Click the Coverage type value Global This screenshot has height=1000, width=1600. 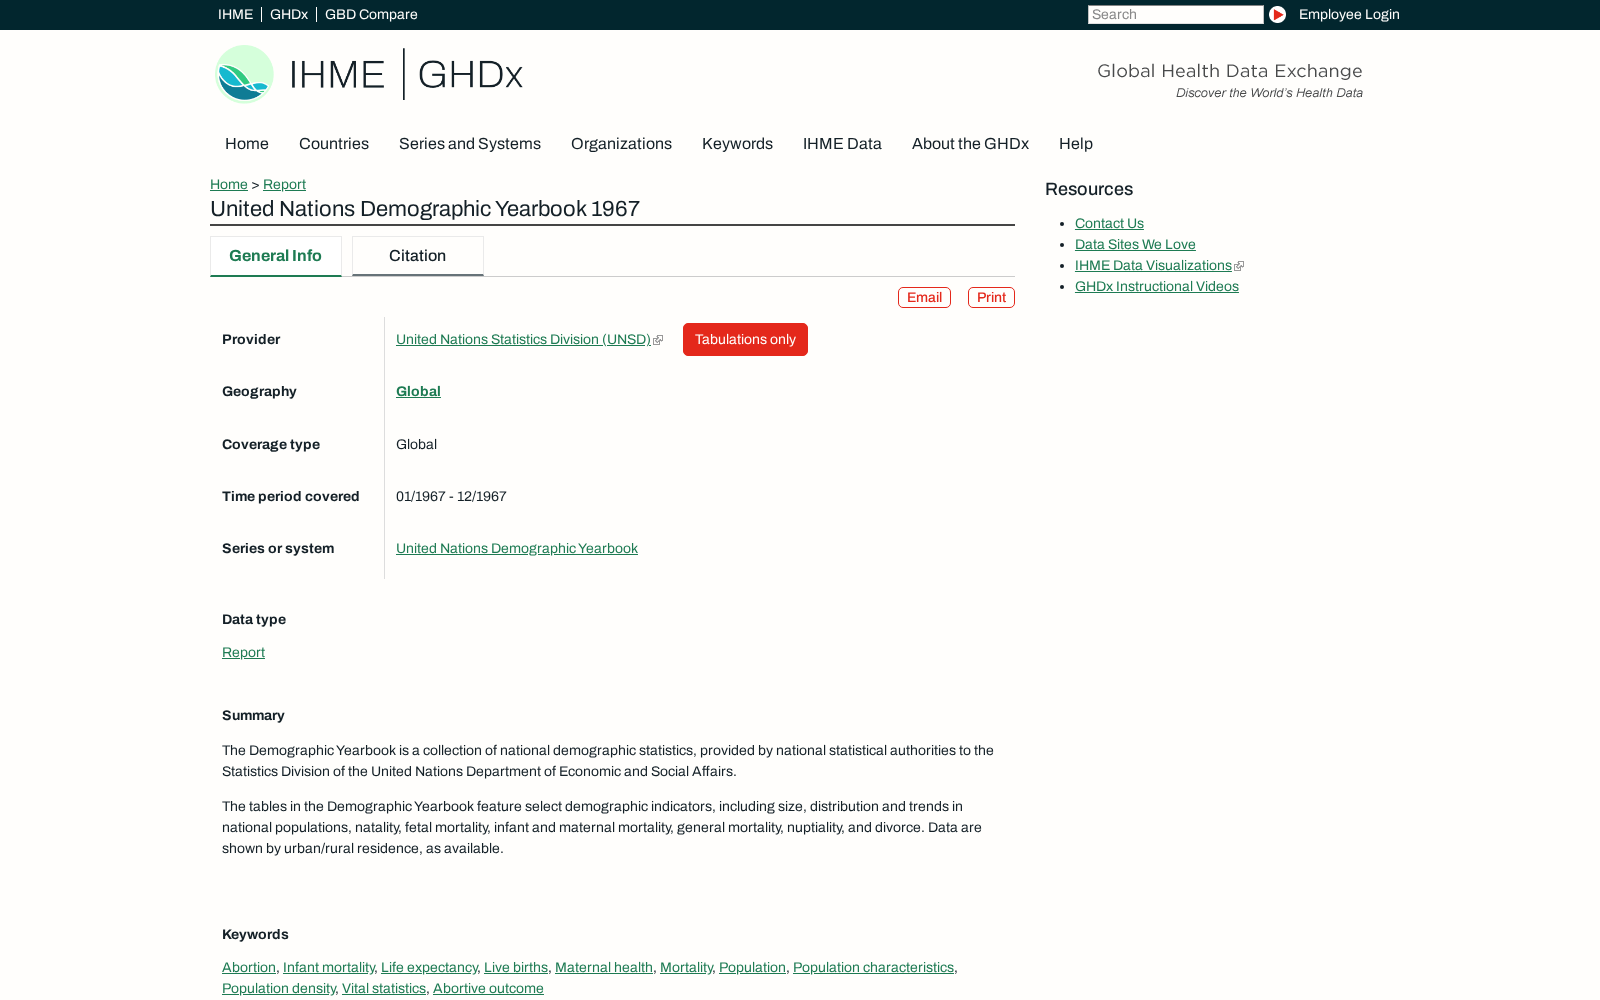[416, 445]
